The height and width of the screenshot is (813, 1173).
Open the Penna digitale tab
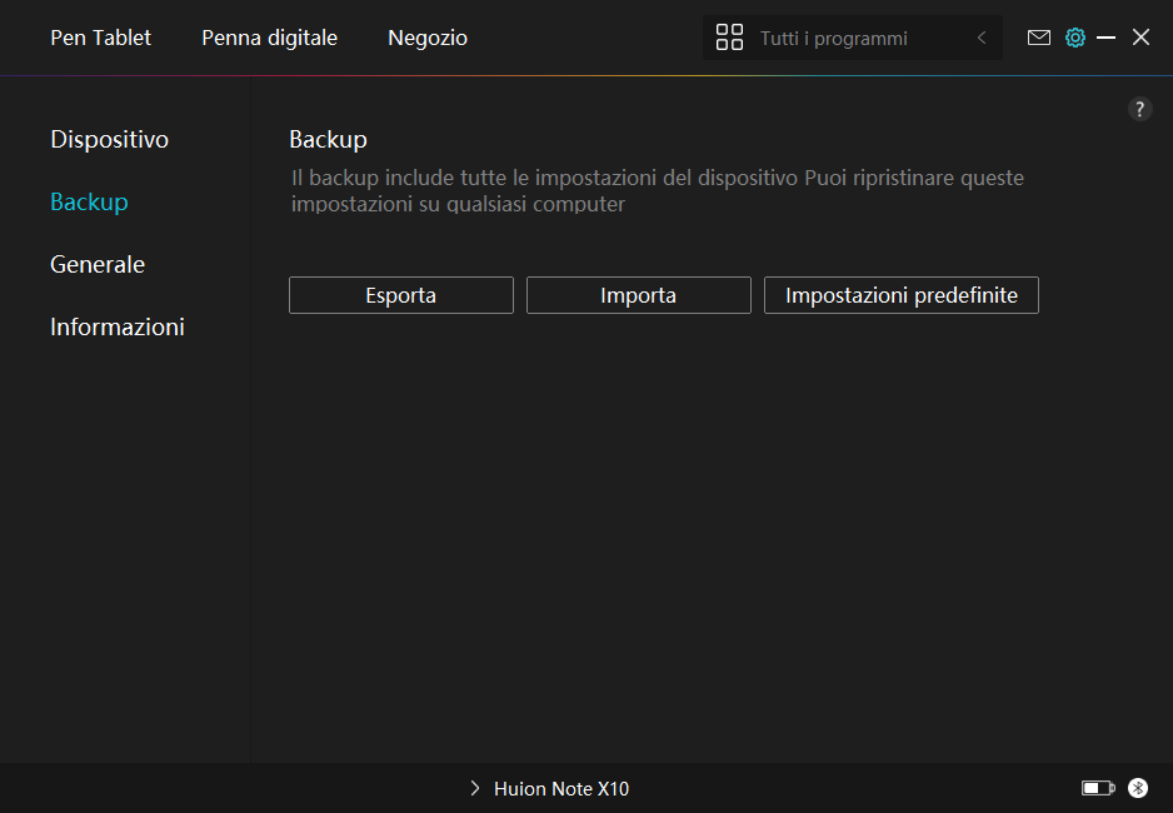point(269,38)
